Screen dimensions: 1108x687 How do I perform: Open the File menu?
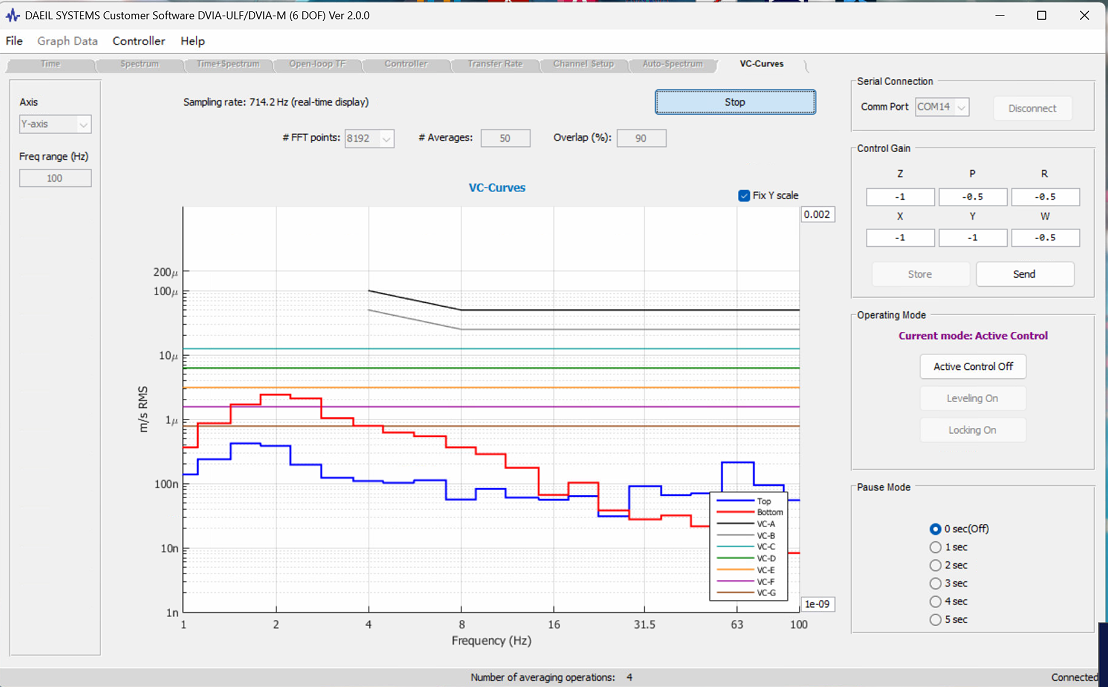pyautogui.click(x=14, y=41)
